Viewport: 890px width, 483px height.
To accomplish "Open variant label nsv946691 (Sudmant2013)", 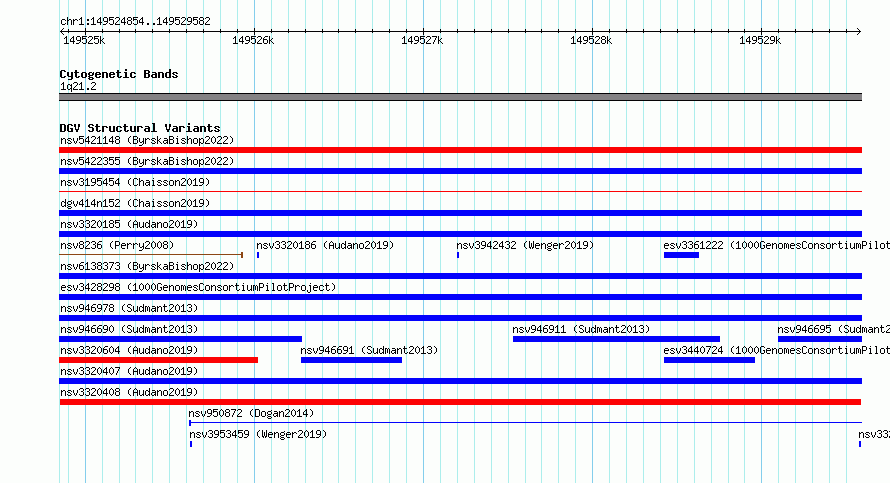I will pos(370,350).
